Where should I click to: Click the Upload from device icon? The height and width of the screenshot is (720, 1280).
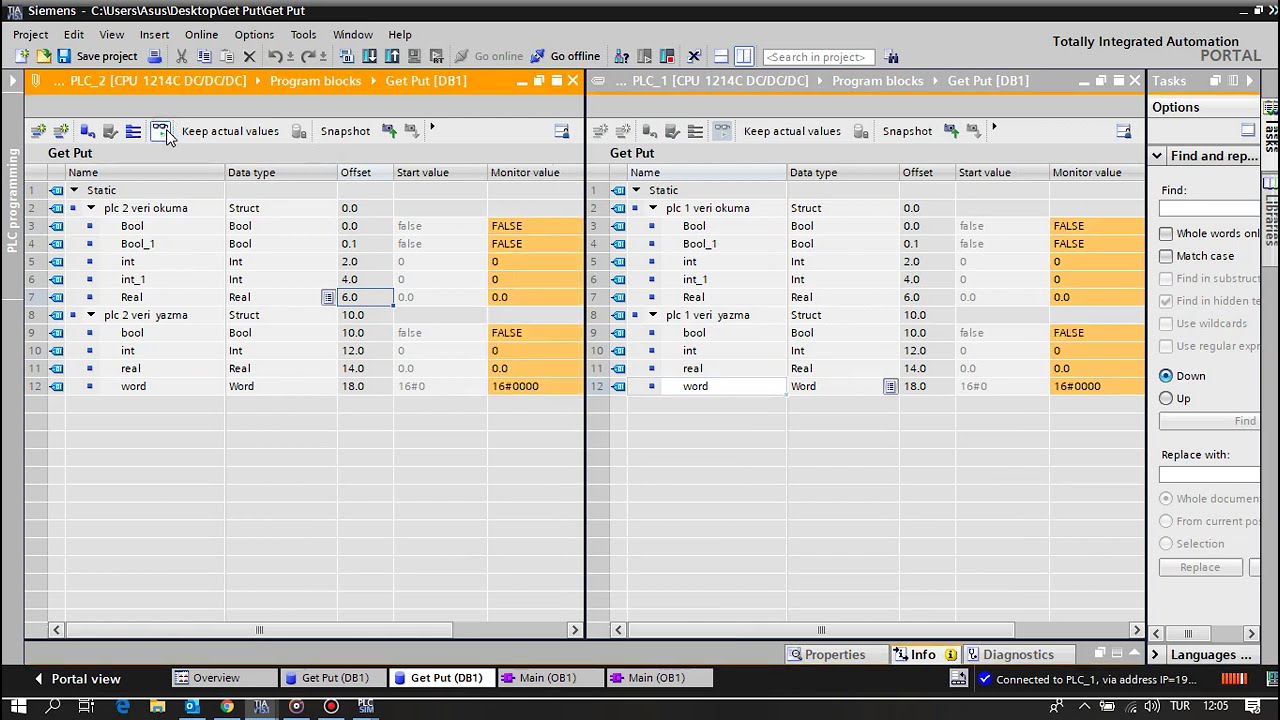[392, 56]
